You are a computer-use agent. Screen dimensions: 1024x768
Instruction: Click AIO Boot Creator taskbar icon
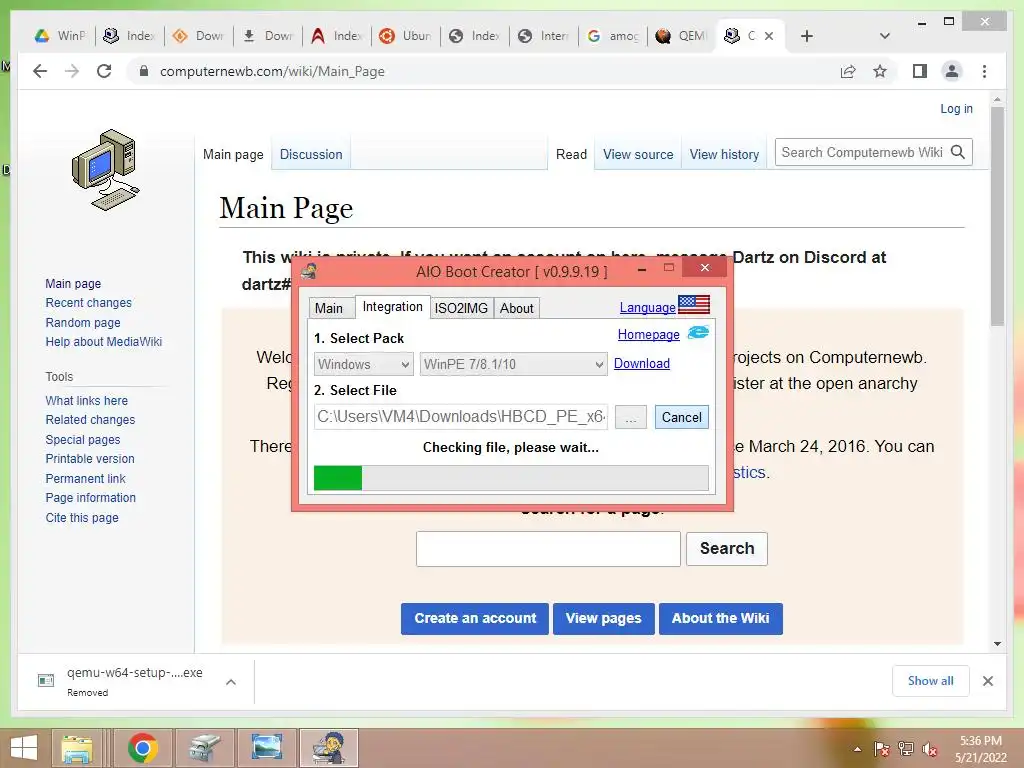pos(328,748)
